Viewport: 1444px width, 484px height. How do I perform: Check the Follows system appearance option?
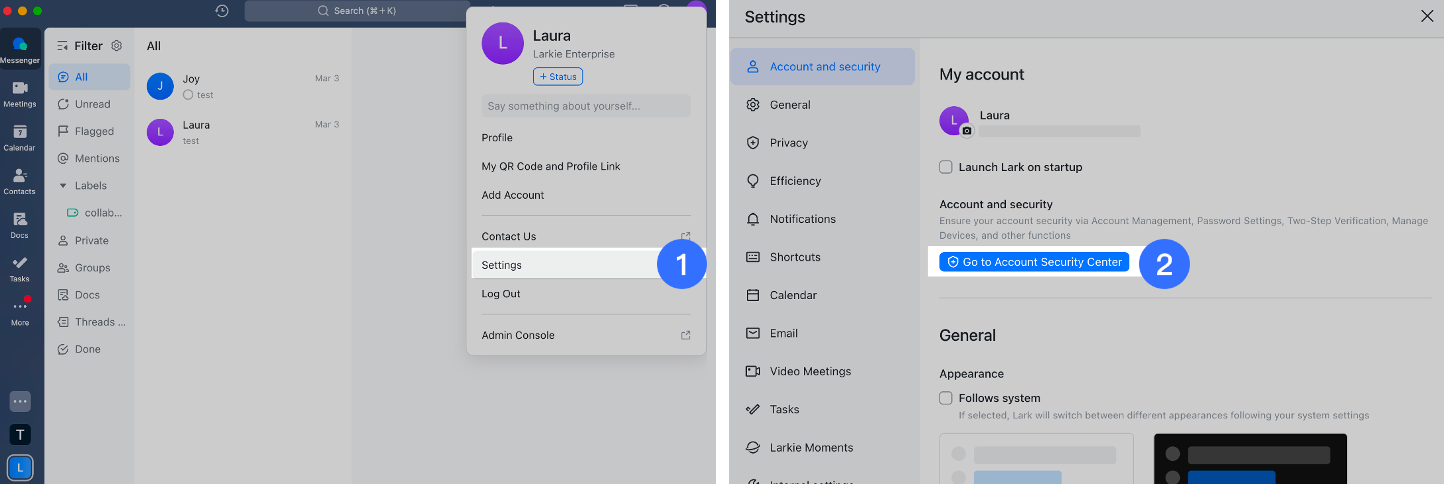(x=946, y=398)
